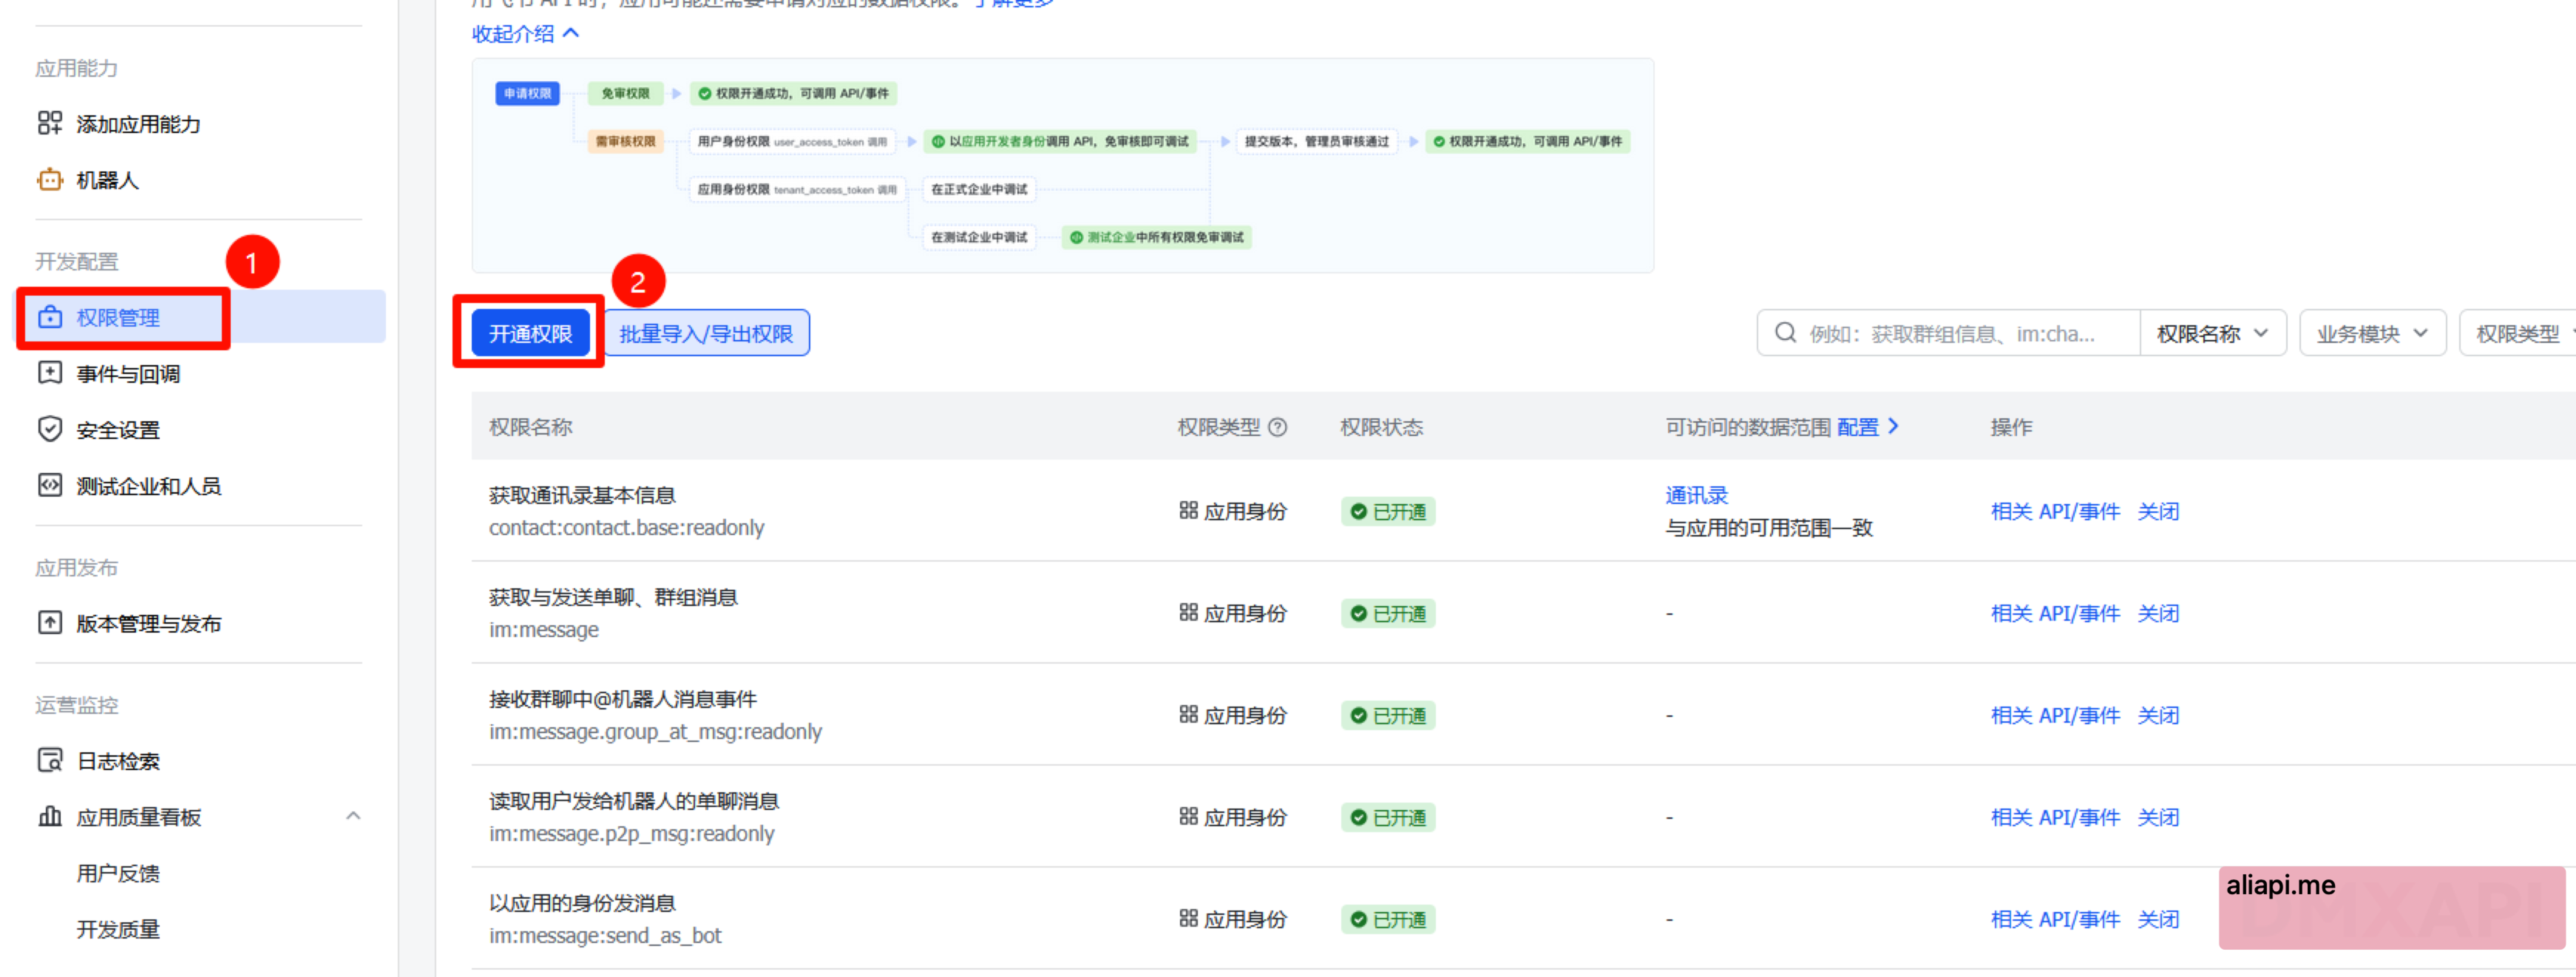Screen dimensions: 2576x977
Task: Click the 添加应用能力 grid icon
Action: click(50, 123)
